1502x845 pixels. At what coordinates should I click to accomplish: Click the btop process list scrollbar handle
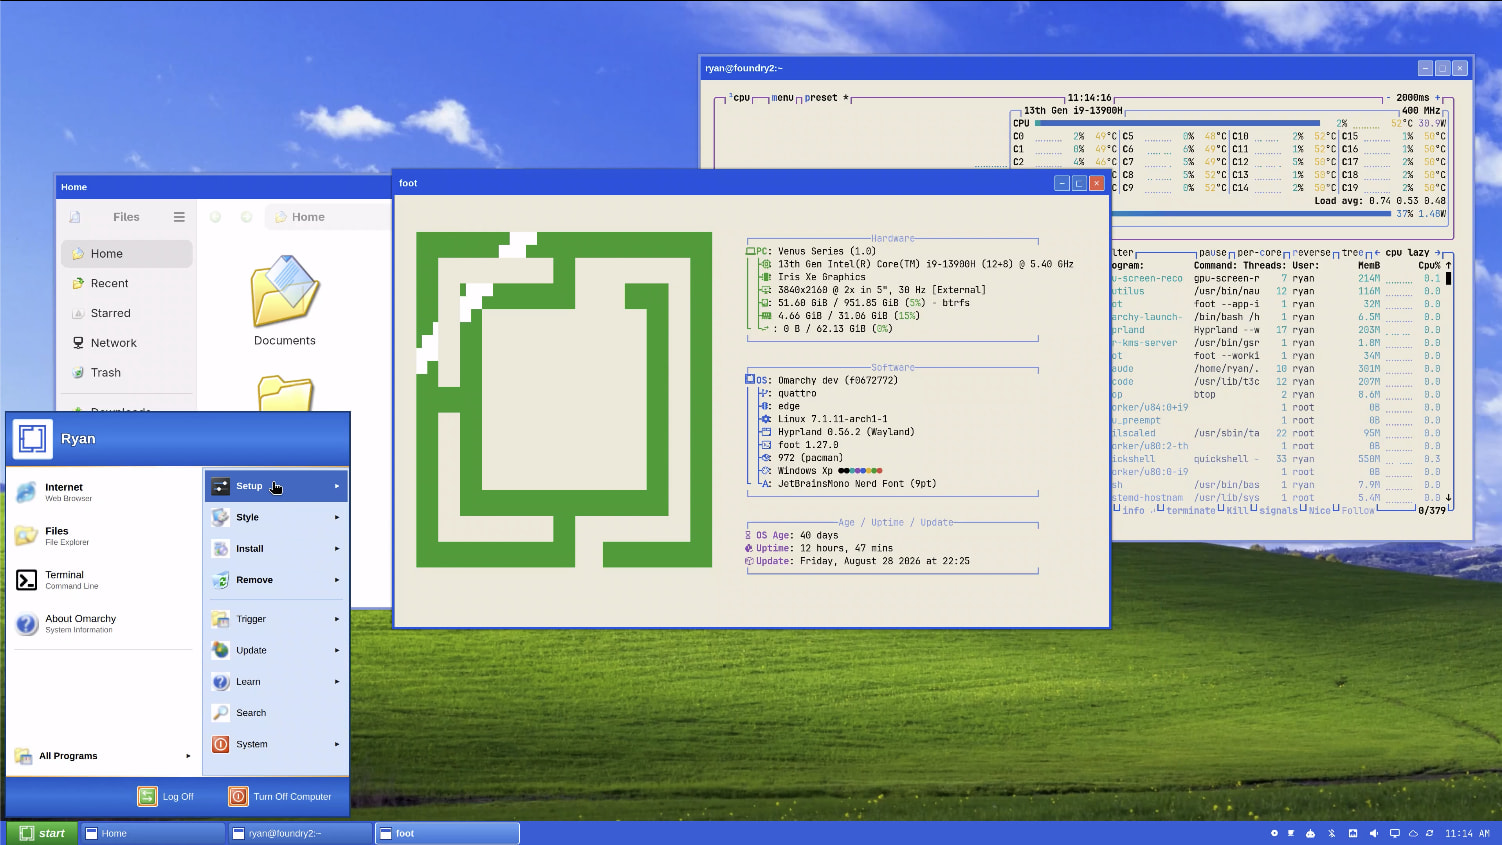point(1448,278)
